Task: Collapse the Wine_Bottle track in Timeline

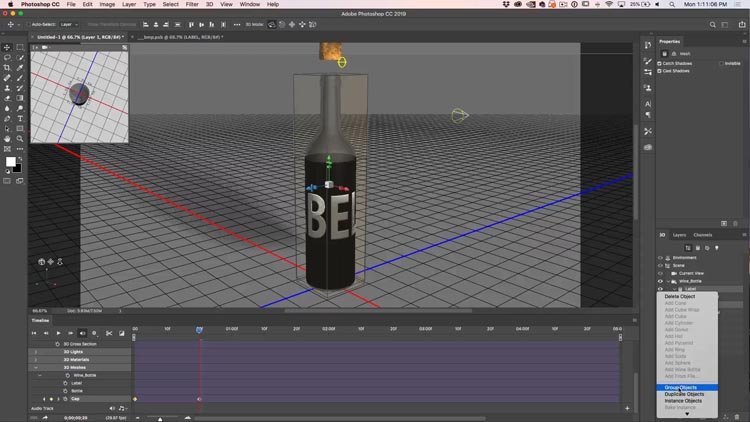Action: tap(40, 375)
